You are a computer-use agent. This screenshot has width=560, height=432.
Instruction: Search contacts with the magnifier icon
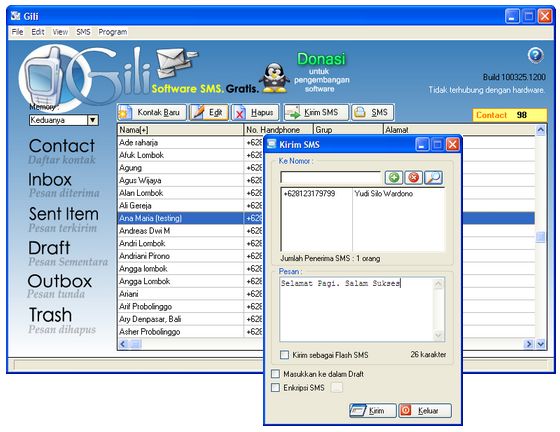click(434, 177)
